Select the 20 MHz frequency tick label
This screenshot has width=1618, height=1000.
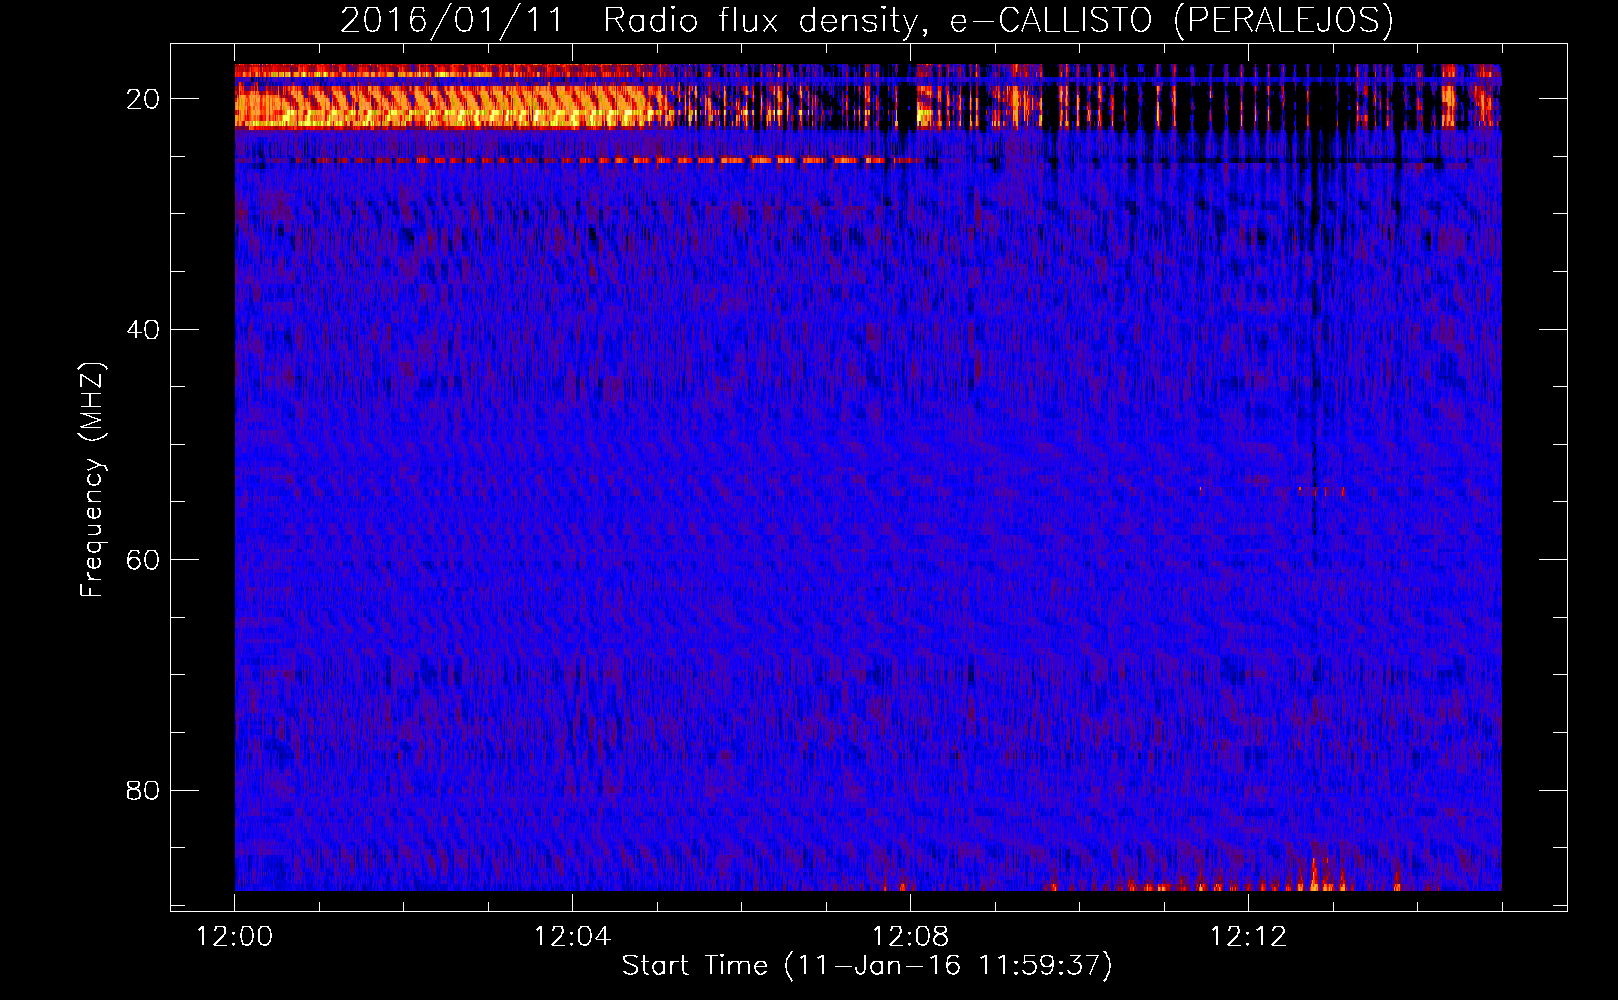click(x=144, y=99)
